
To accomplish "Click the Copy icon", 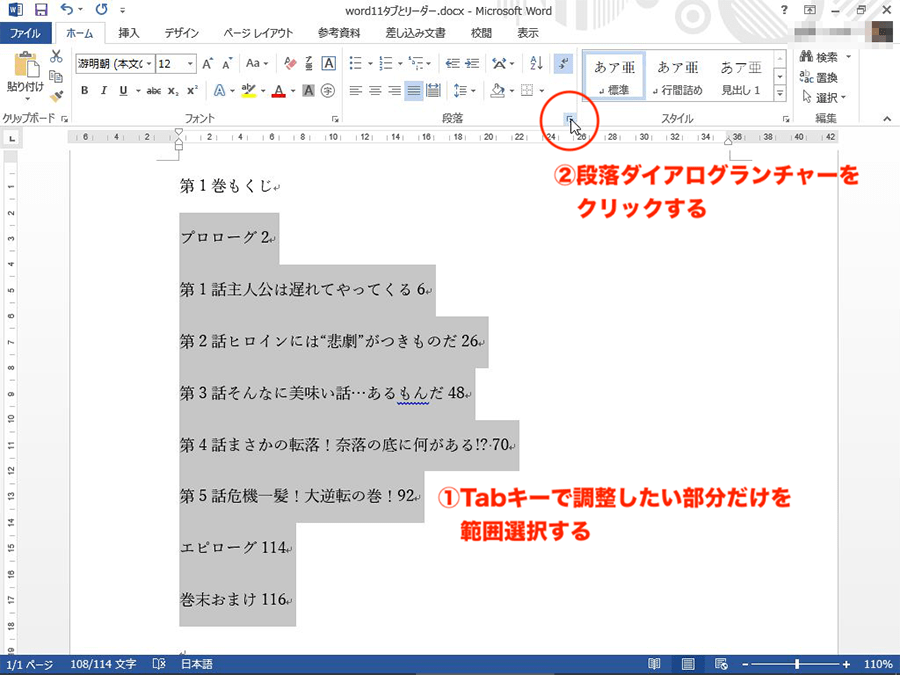I will pos(56,76).
